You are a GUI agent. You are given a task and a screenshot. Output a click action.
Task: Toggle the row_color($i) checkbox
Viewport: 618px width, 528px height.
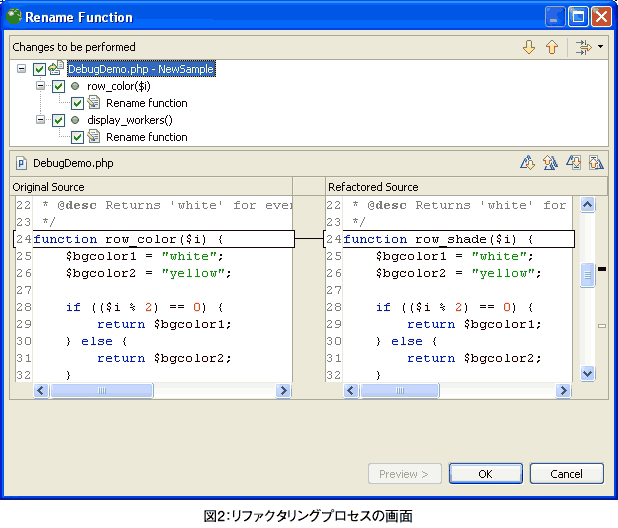tap(58, 86)
